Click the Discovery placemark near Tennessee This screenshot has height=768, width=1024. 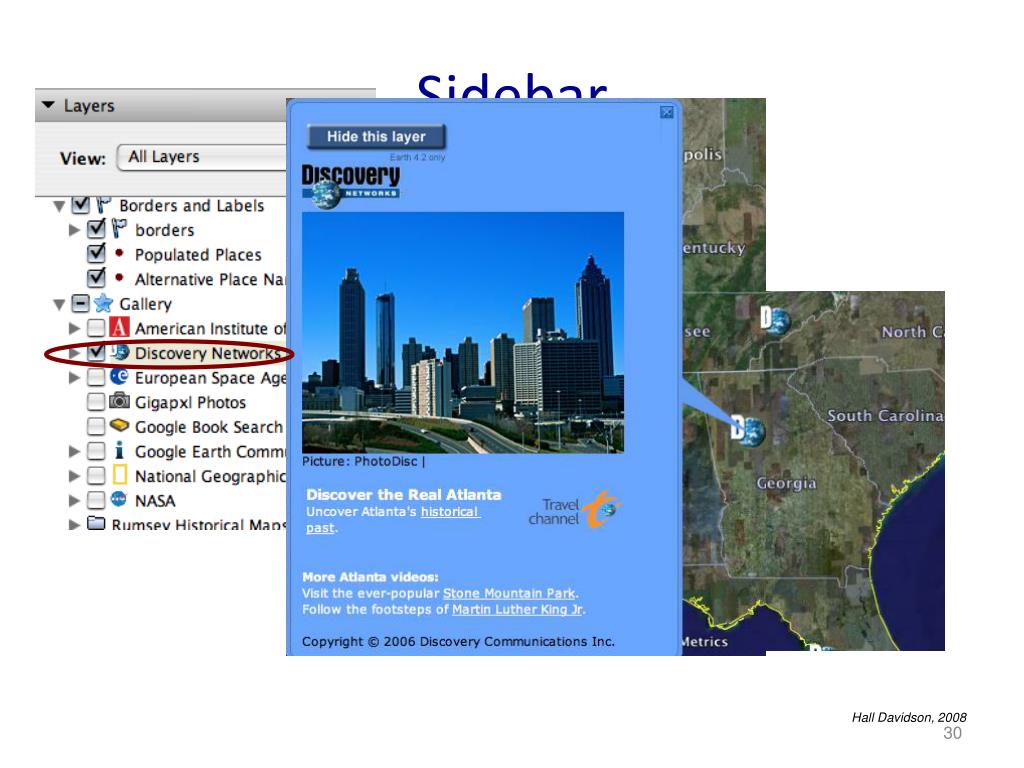click(775, 320)
